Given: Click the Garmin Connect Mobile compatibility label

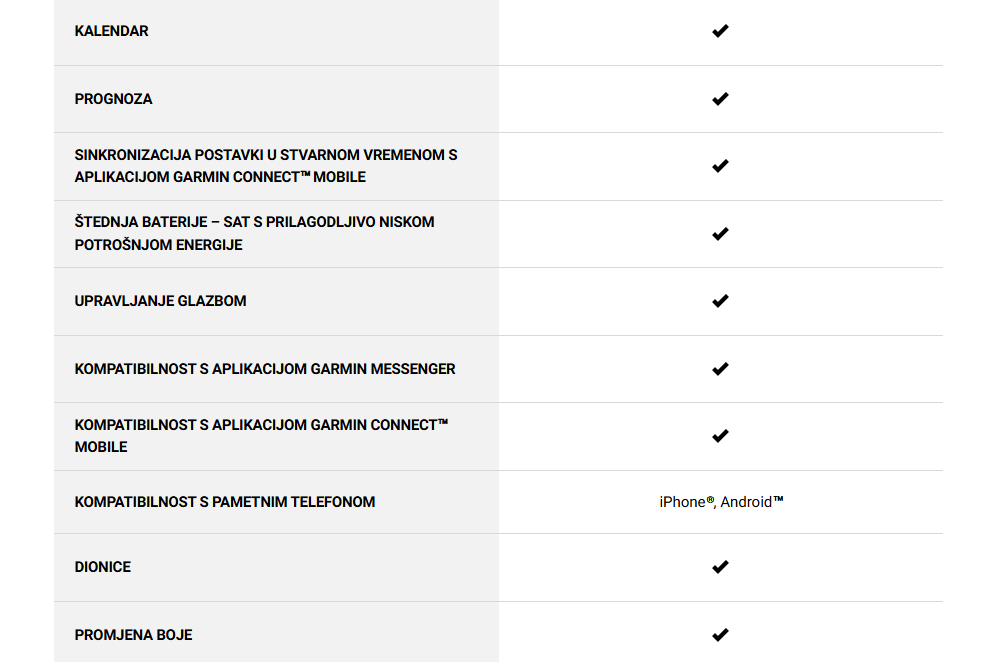Looking at the screenshot, I should coord(261,436).
